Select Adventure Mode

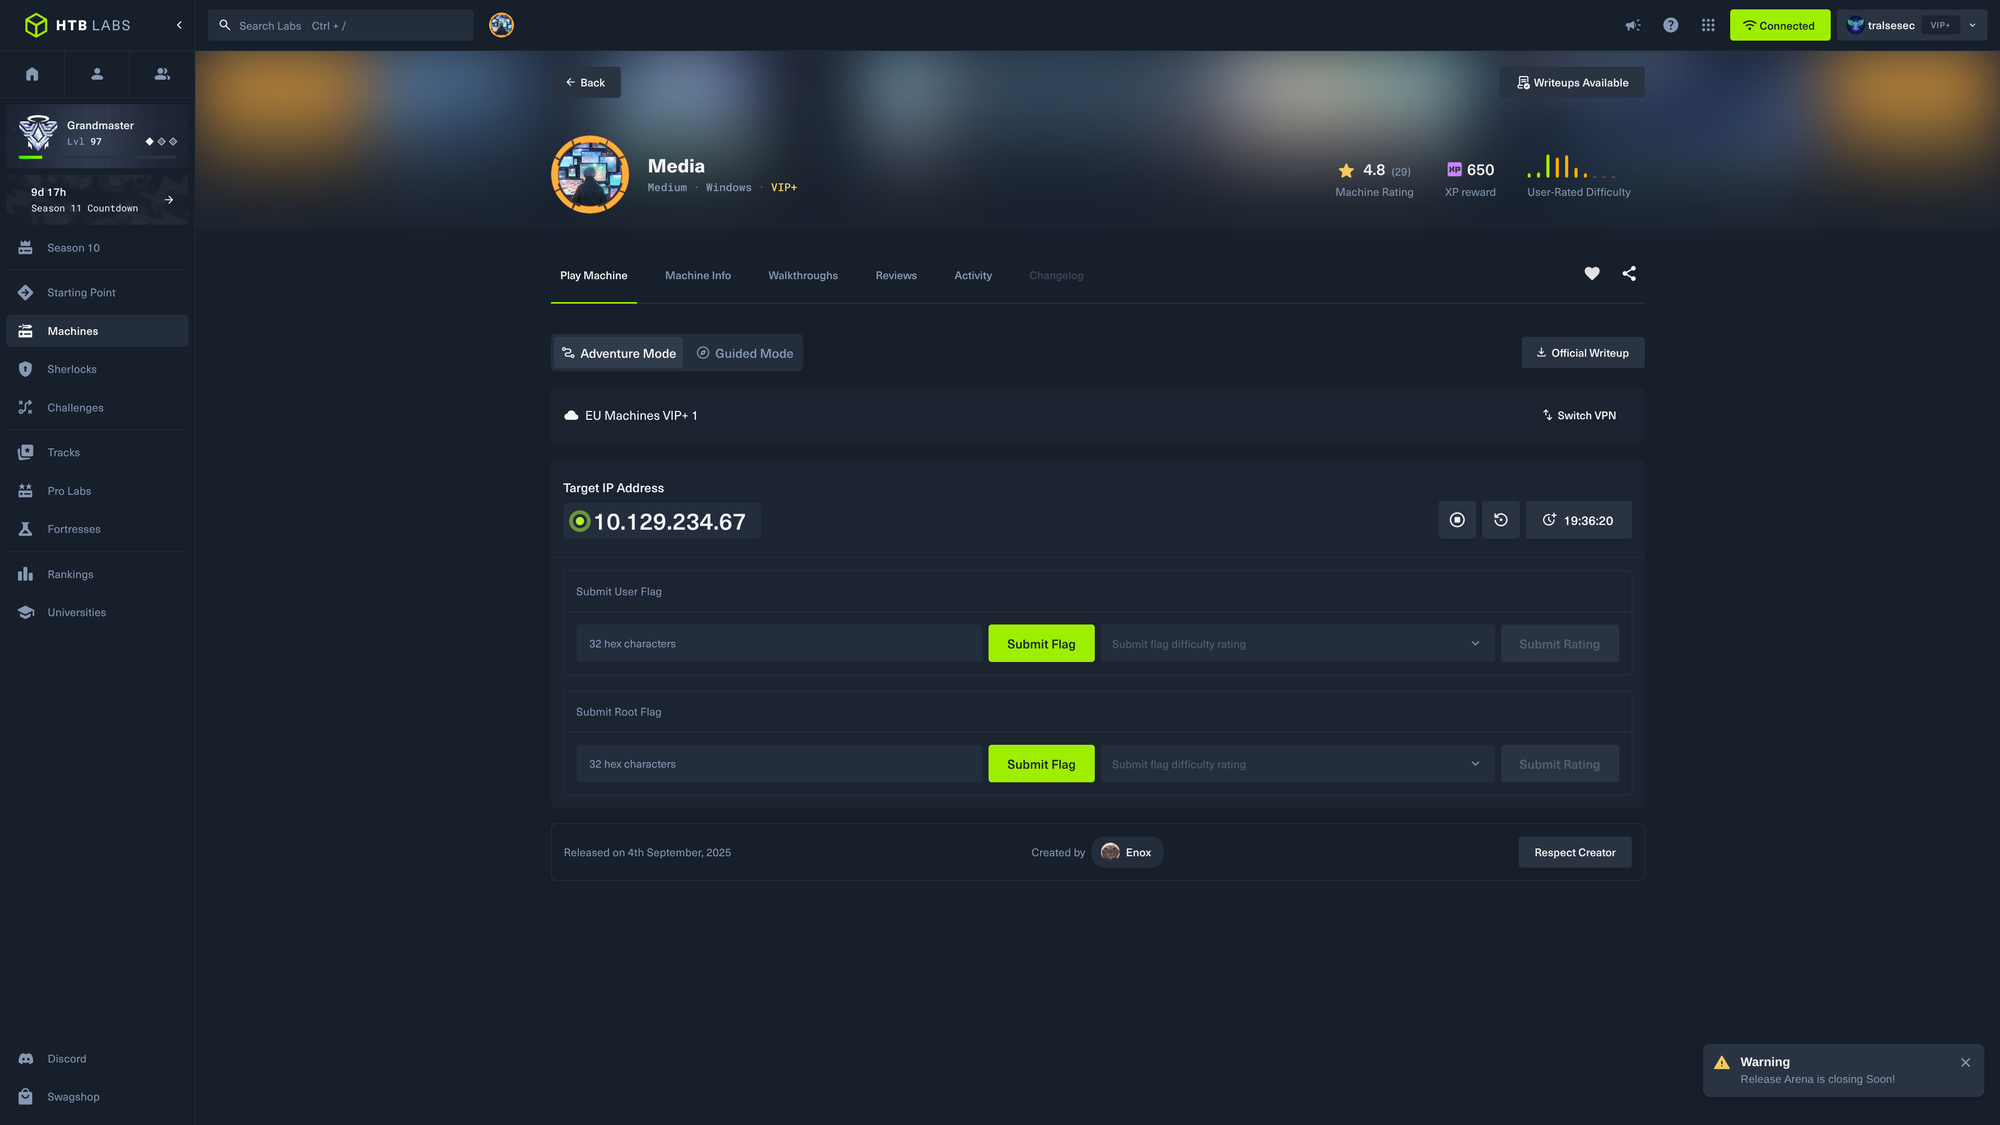(x=619, y=353)
